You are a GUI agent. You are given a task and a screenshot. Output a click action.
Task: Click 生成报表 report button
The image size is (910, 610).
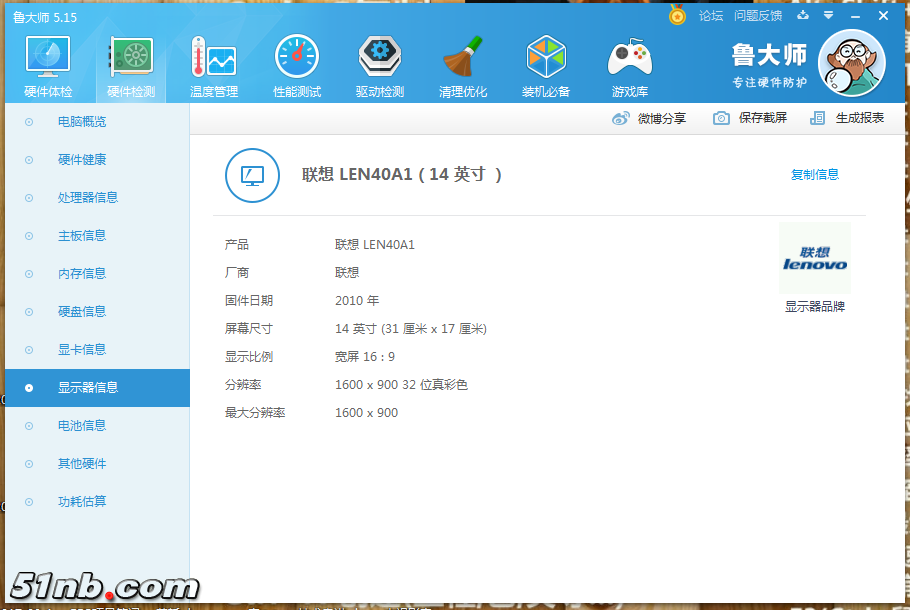tap(847, 118)
